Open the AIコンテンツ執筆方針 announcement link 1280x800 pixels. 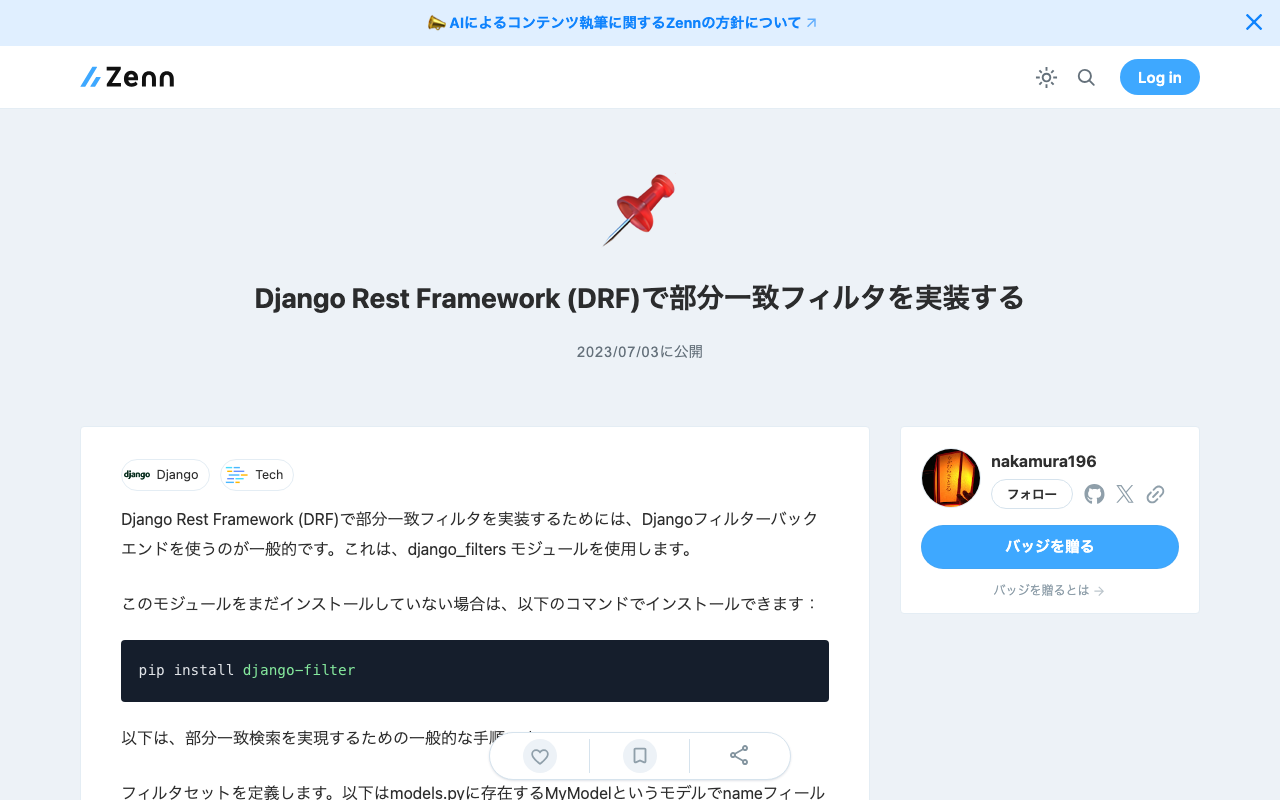pos(622,22)
